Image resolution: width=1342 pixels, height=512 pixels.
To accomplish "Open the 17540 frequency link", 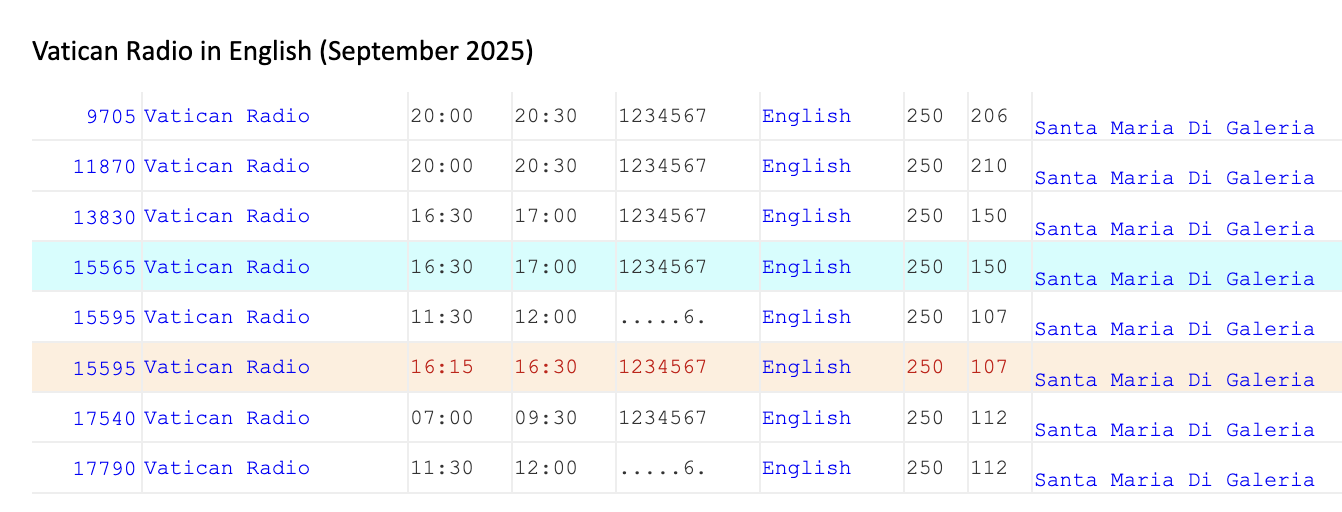I will click(x=104, y=418).
